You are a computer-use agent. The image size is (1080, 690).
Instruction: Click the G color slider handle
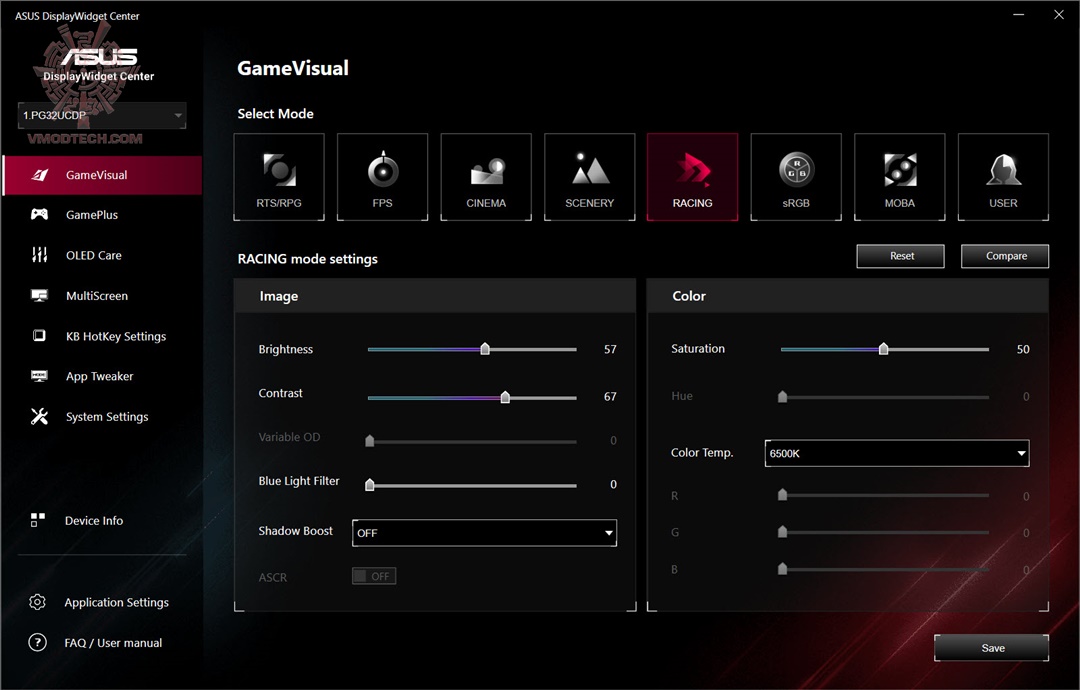pos(782,532)
